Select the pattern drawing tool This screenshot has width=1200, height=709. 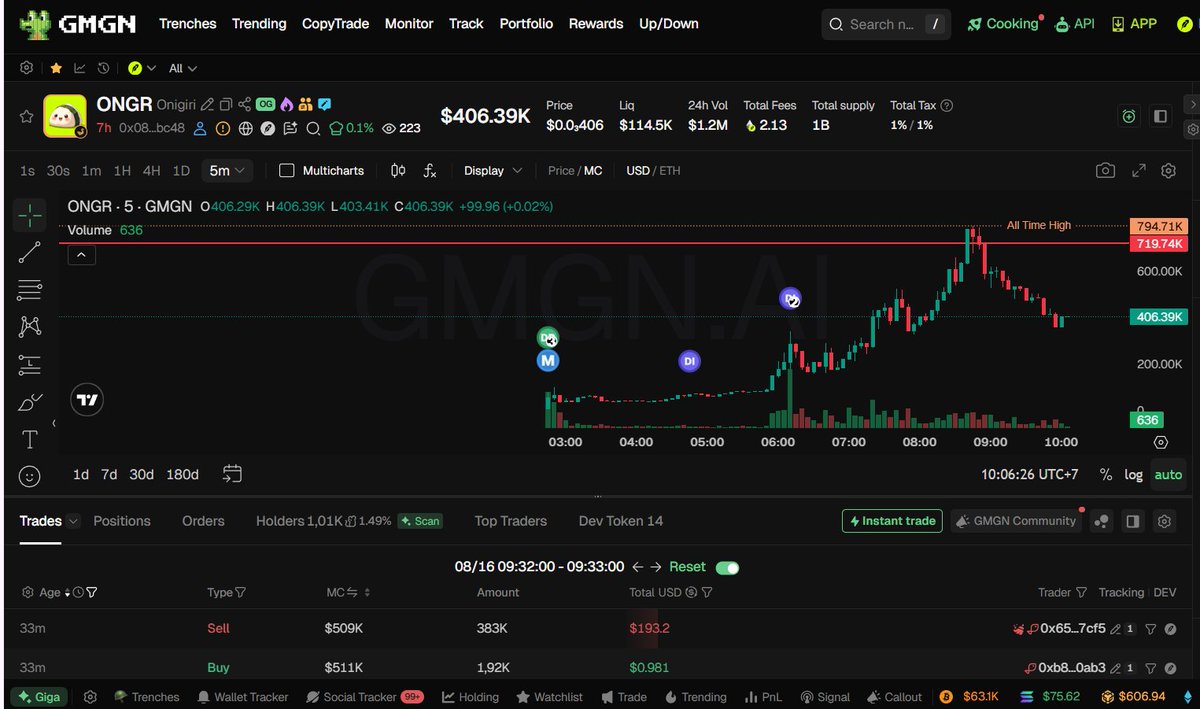pos(30,326)
